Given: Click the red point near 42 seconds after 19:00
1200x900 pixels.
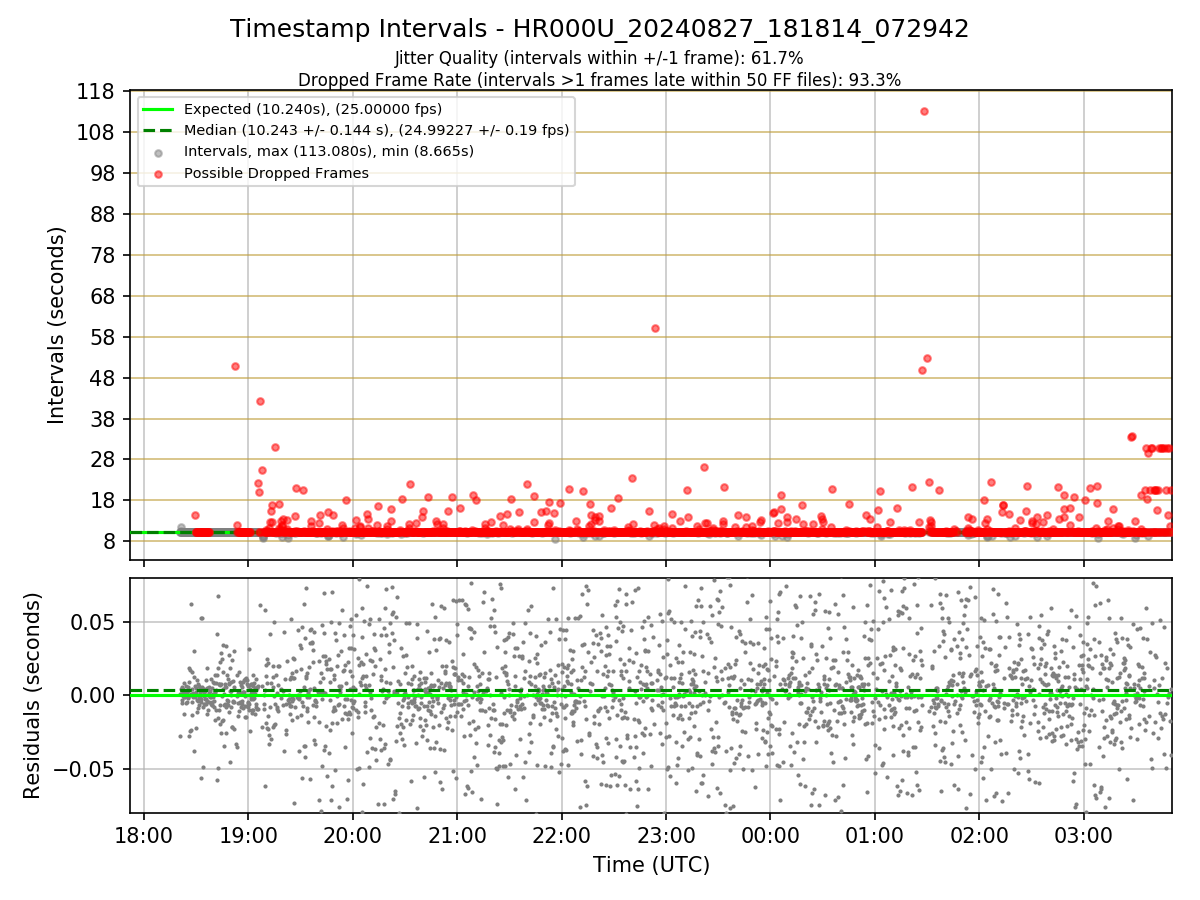Looking at the screenshot, I should tap(260, 401).
